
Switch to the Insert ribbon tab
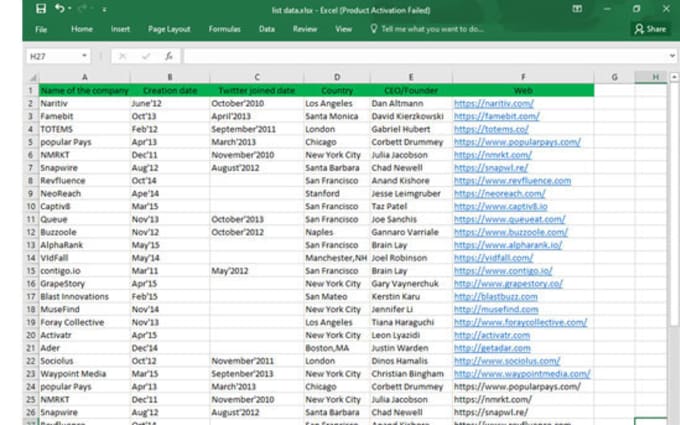coord(120,29)
